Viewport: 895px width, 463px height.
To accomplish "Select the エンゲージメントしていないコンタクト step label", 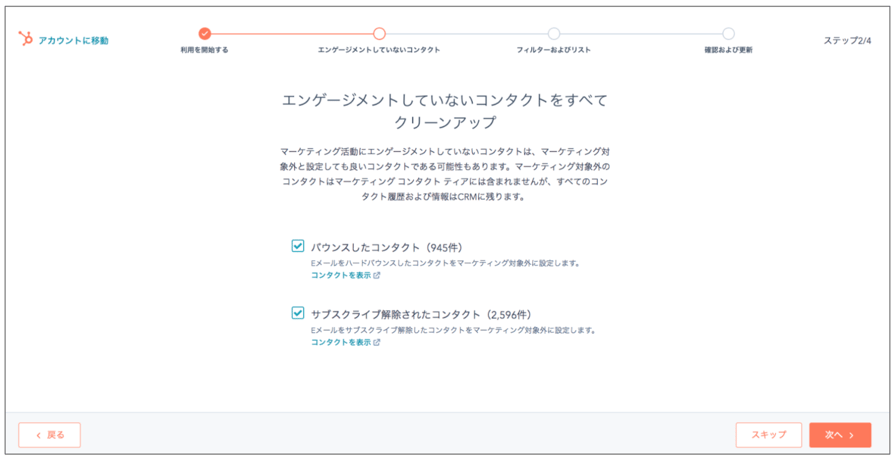I will pyautogui.click(x=379, y=50).
